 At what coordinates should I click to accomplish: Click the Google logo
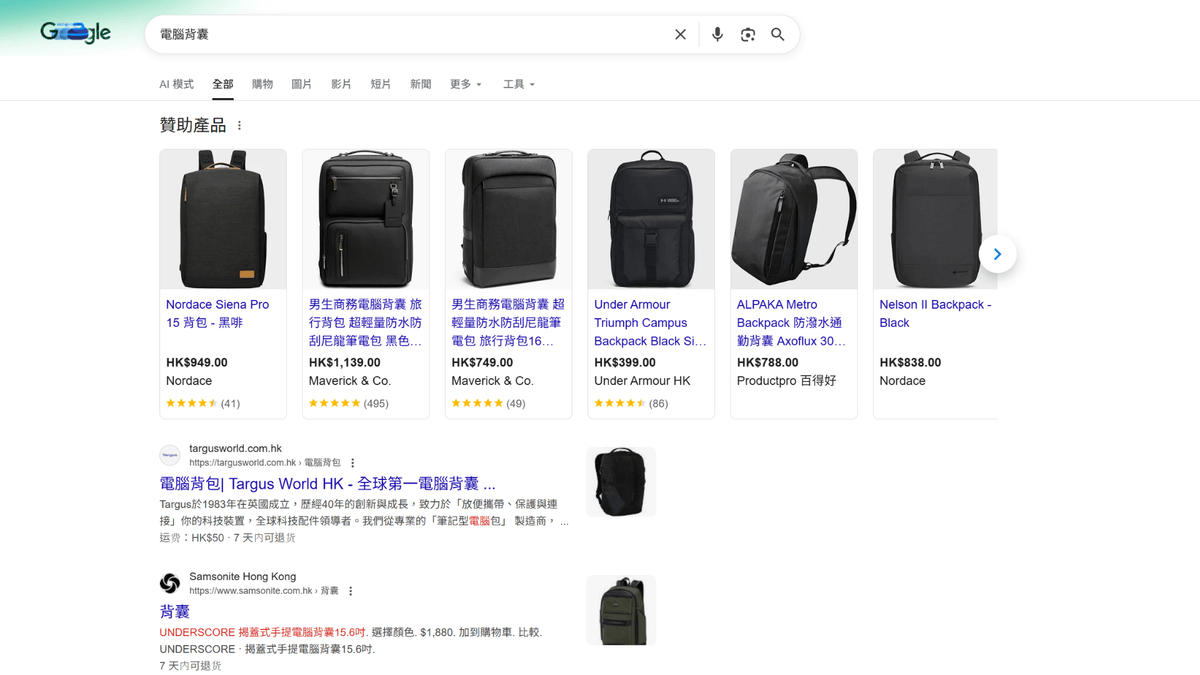pyautogui.click(x=75, y=32)
